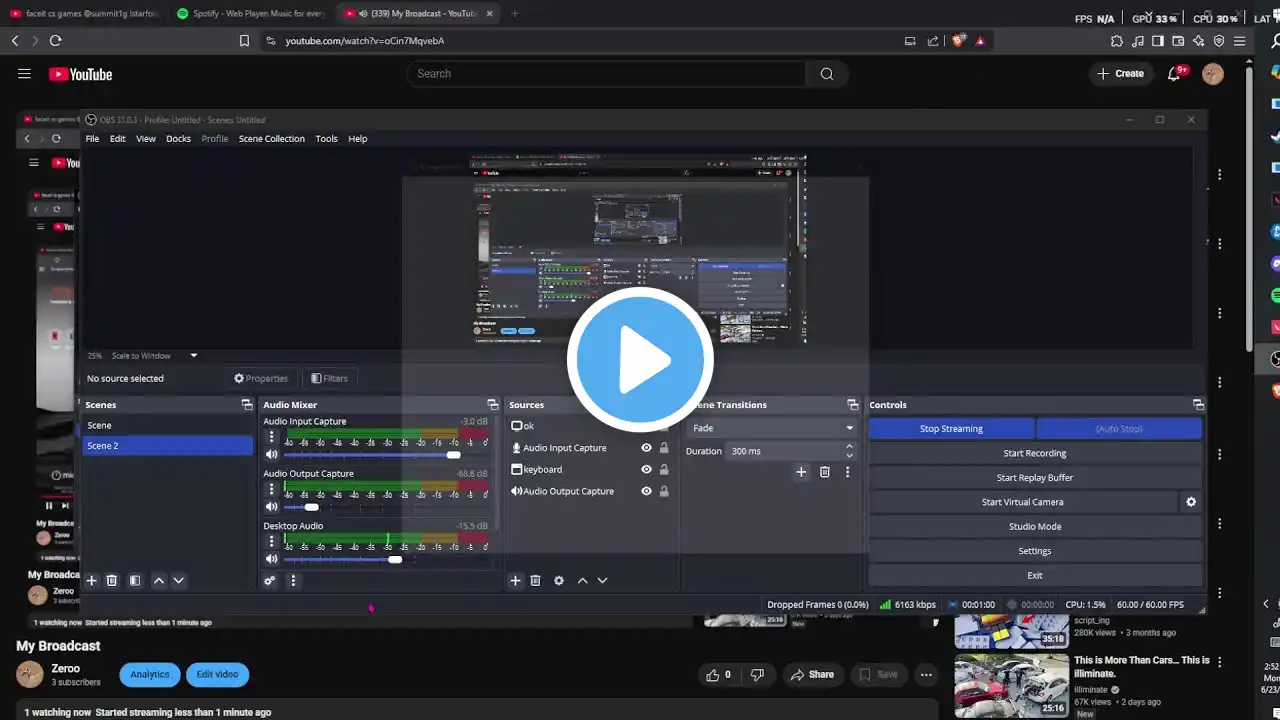This screenshot has height=720, width=1280.
Task: Click the YouTube search magnifier button
Action: [827, 74]
